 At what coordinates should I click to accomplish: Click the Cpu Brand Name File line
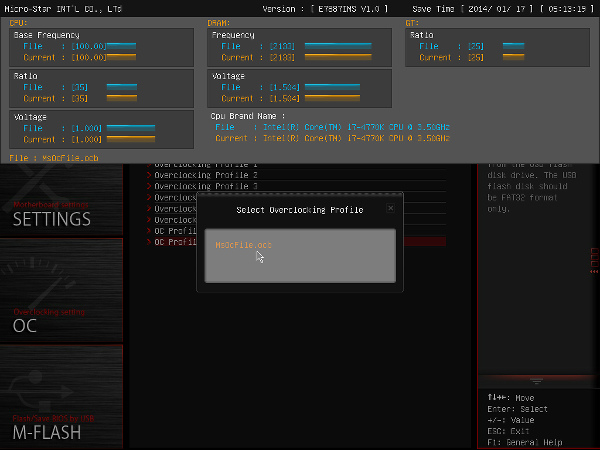pos(332,127)
